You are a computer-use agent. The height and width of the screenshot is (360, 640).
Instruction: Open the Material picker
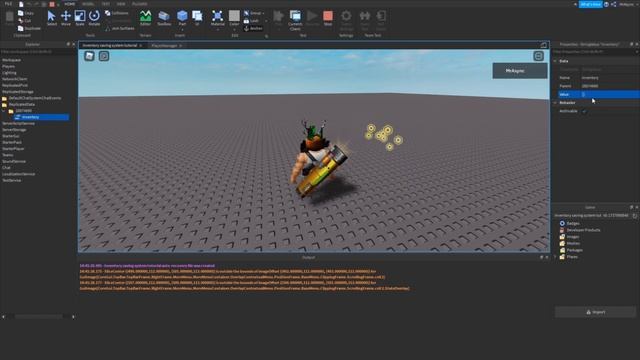tap(218, 18)
